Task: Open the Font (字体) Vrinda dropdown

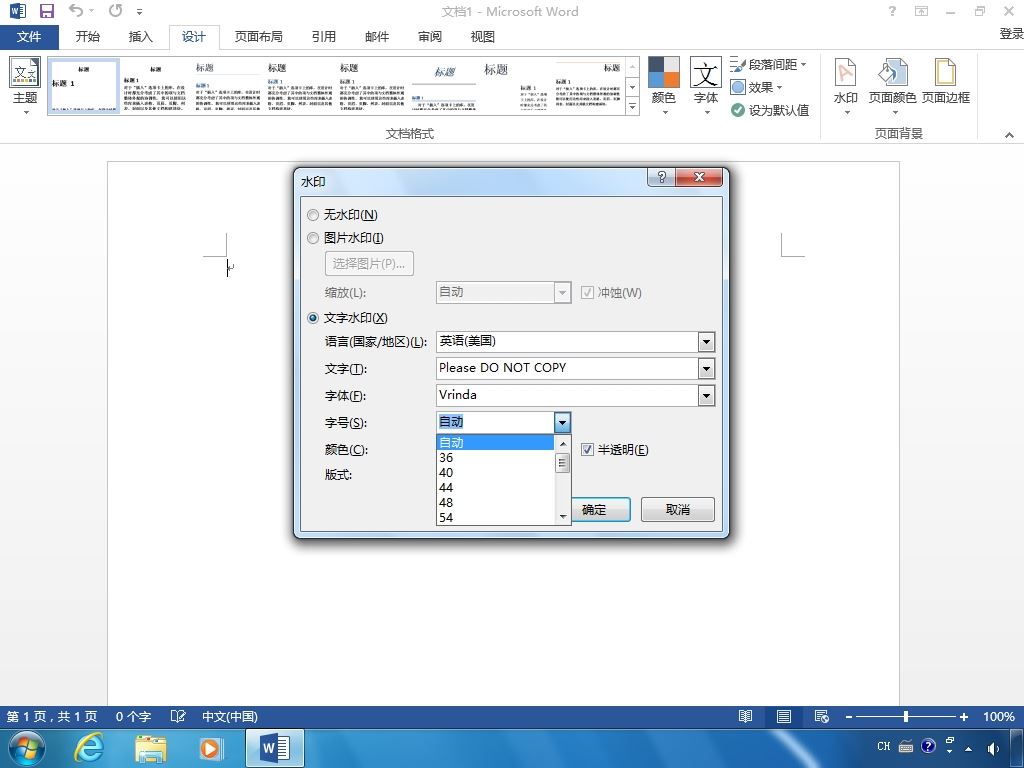Action: [706, 396]
